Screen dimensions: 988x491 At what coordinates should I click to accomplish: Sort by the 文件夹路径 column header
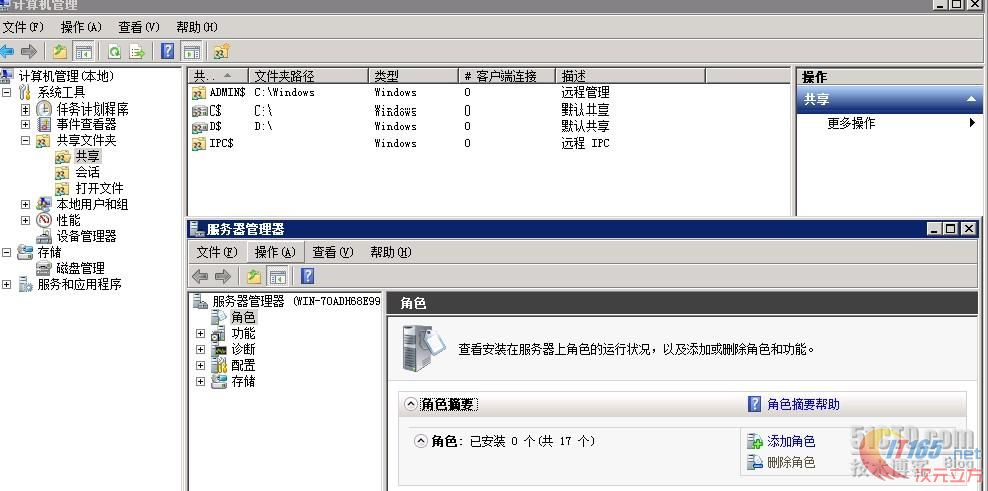click(309, 76)
